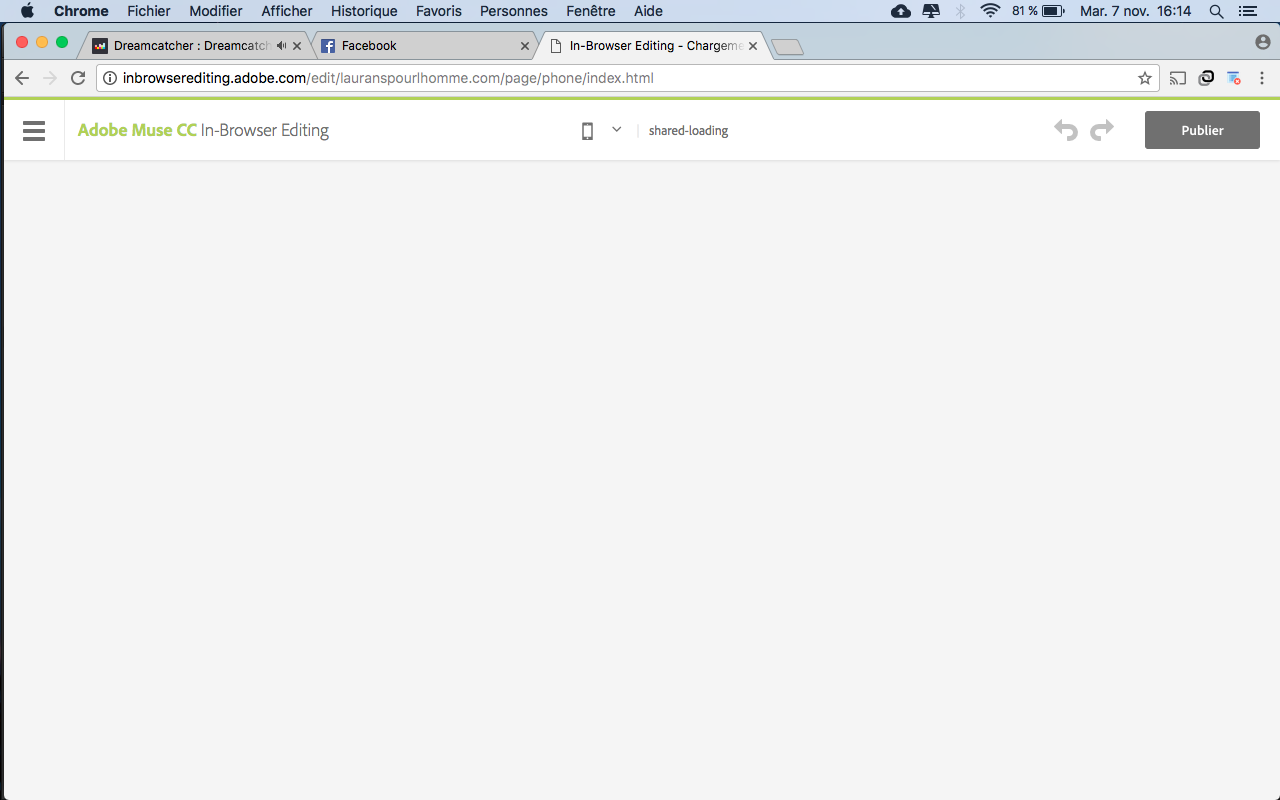Open the Fenêtre menu
1280x800 pixels.
tap(591, 11)
